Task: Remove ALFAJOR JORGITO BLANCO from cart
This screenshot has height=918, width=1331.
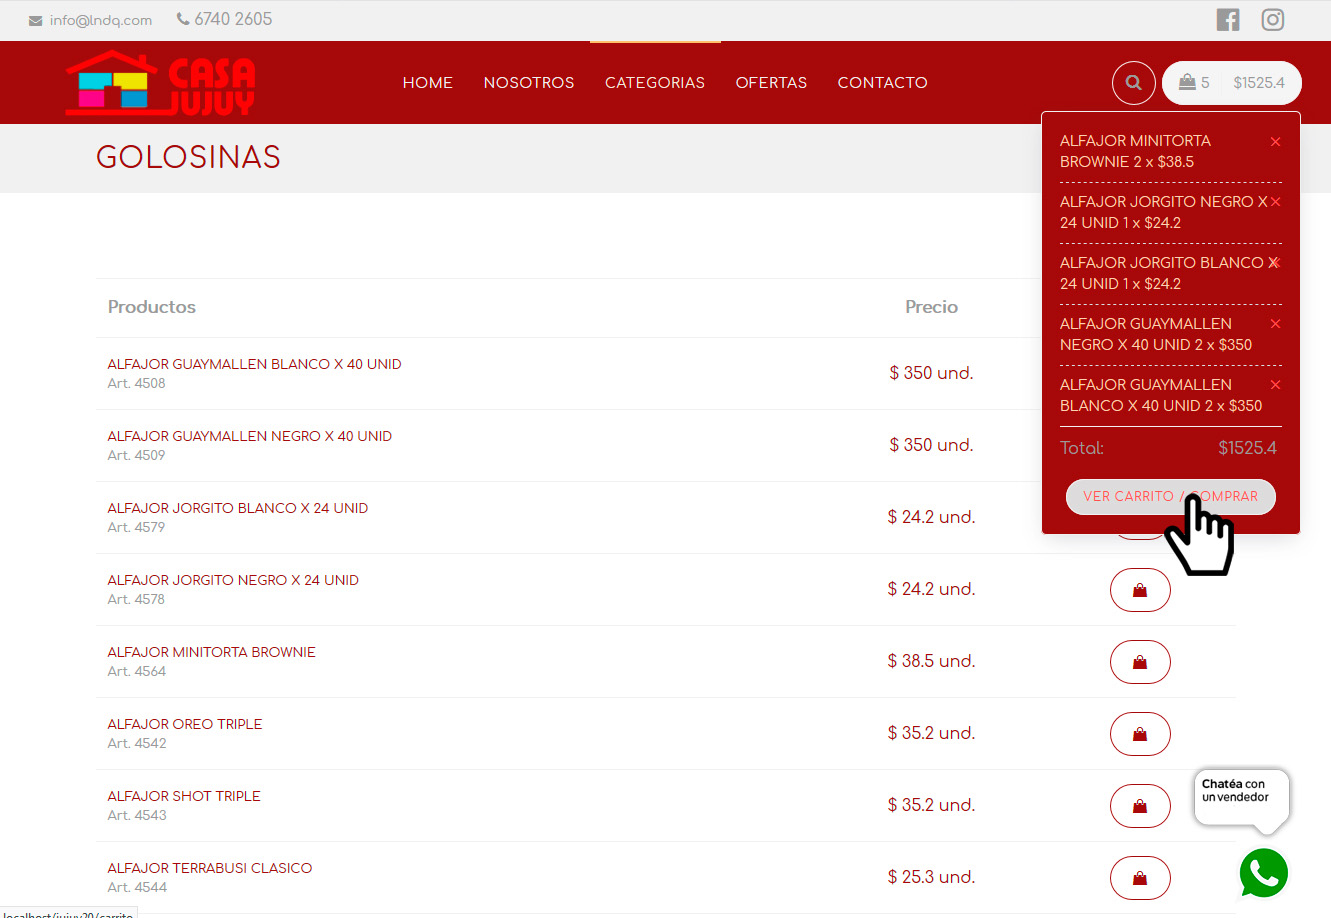Action: tap(1275, 263)
